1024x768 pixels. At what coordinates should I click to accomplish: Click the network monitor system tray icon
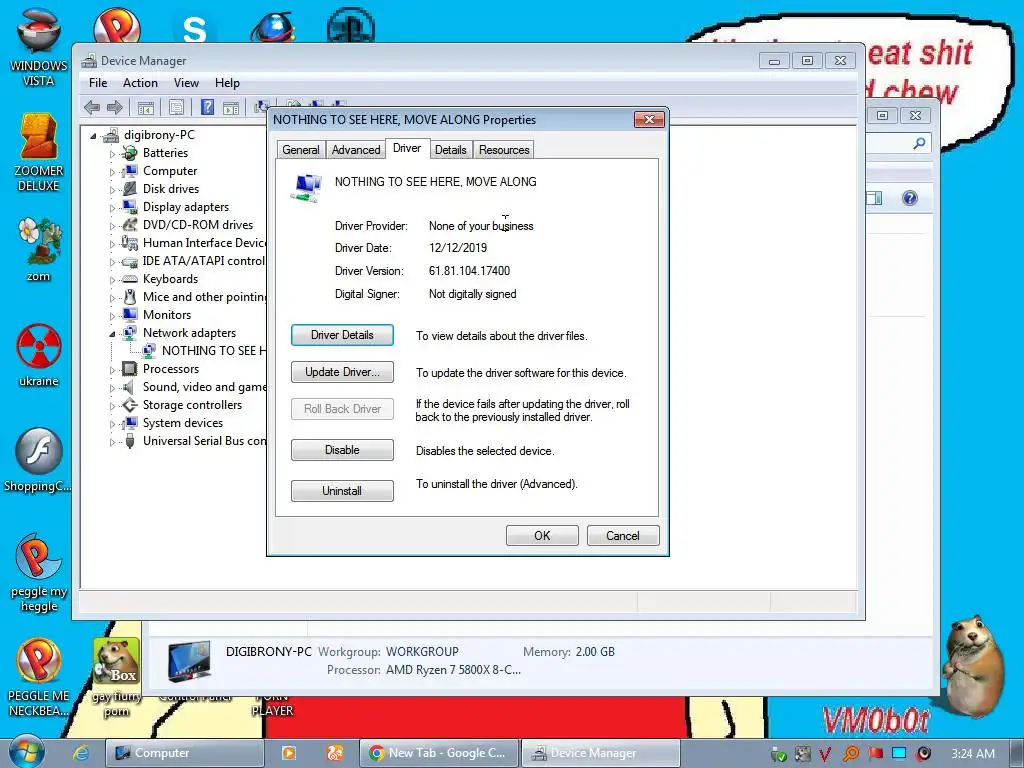click(x=899, y=753)
